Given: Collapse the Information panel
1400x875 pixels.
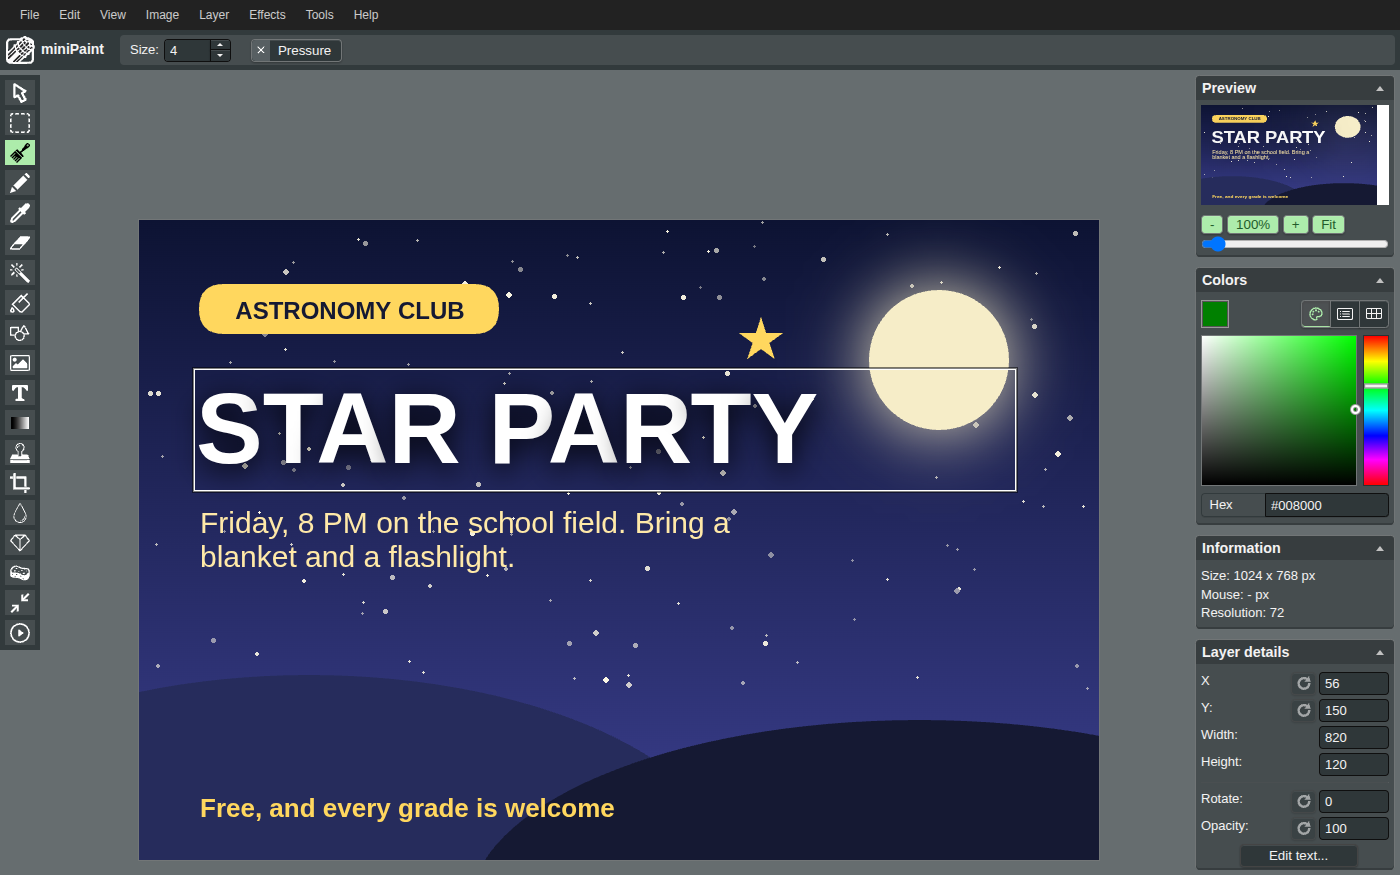Looking at the screenshot, I should 1380,549.
